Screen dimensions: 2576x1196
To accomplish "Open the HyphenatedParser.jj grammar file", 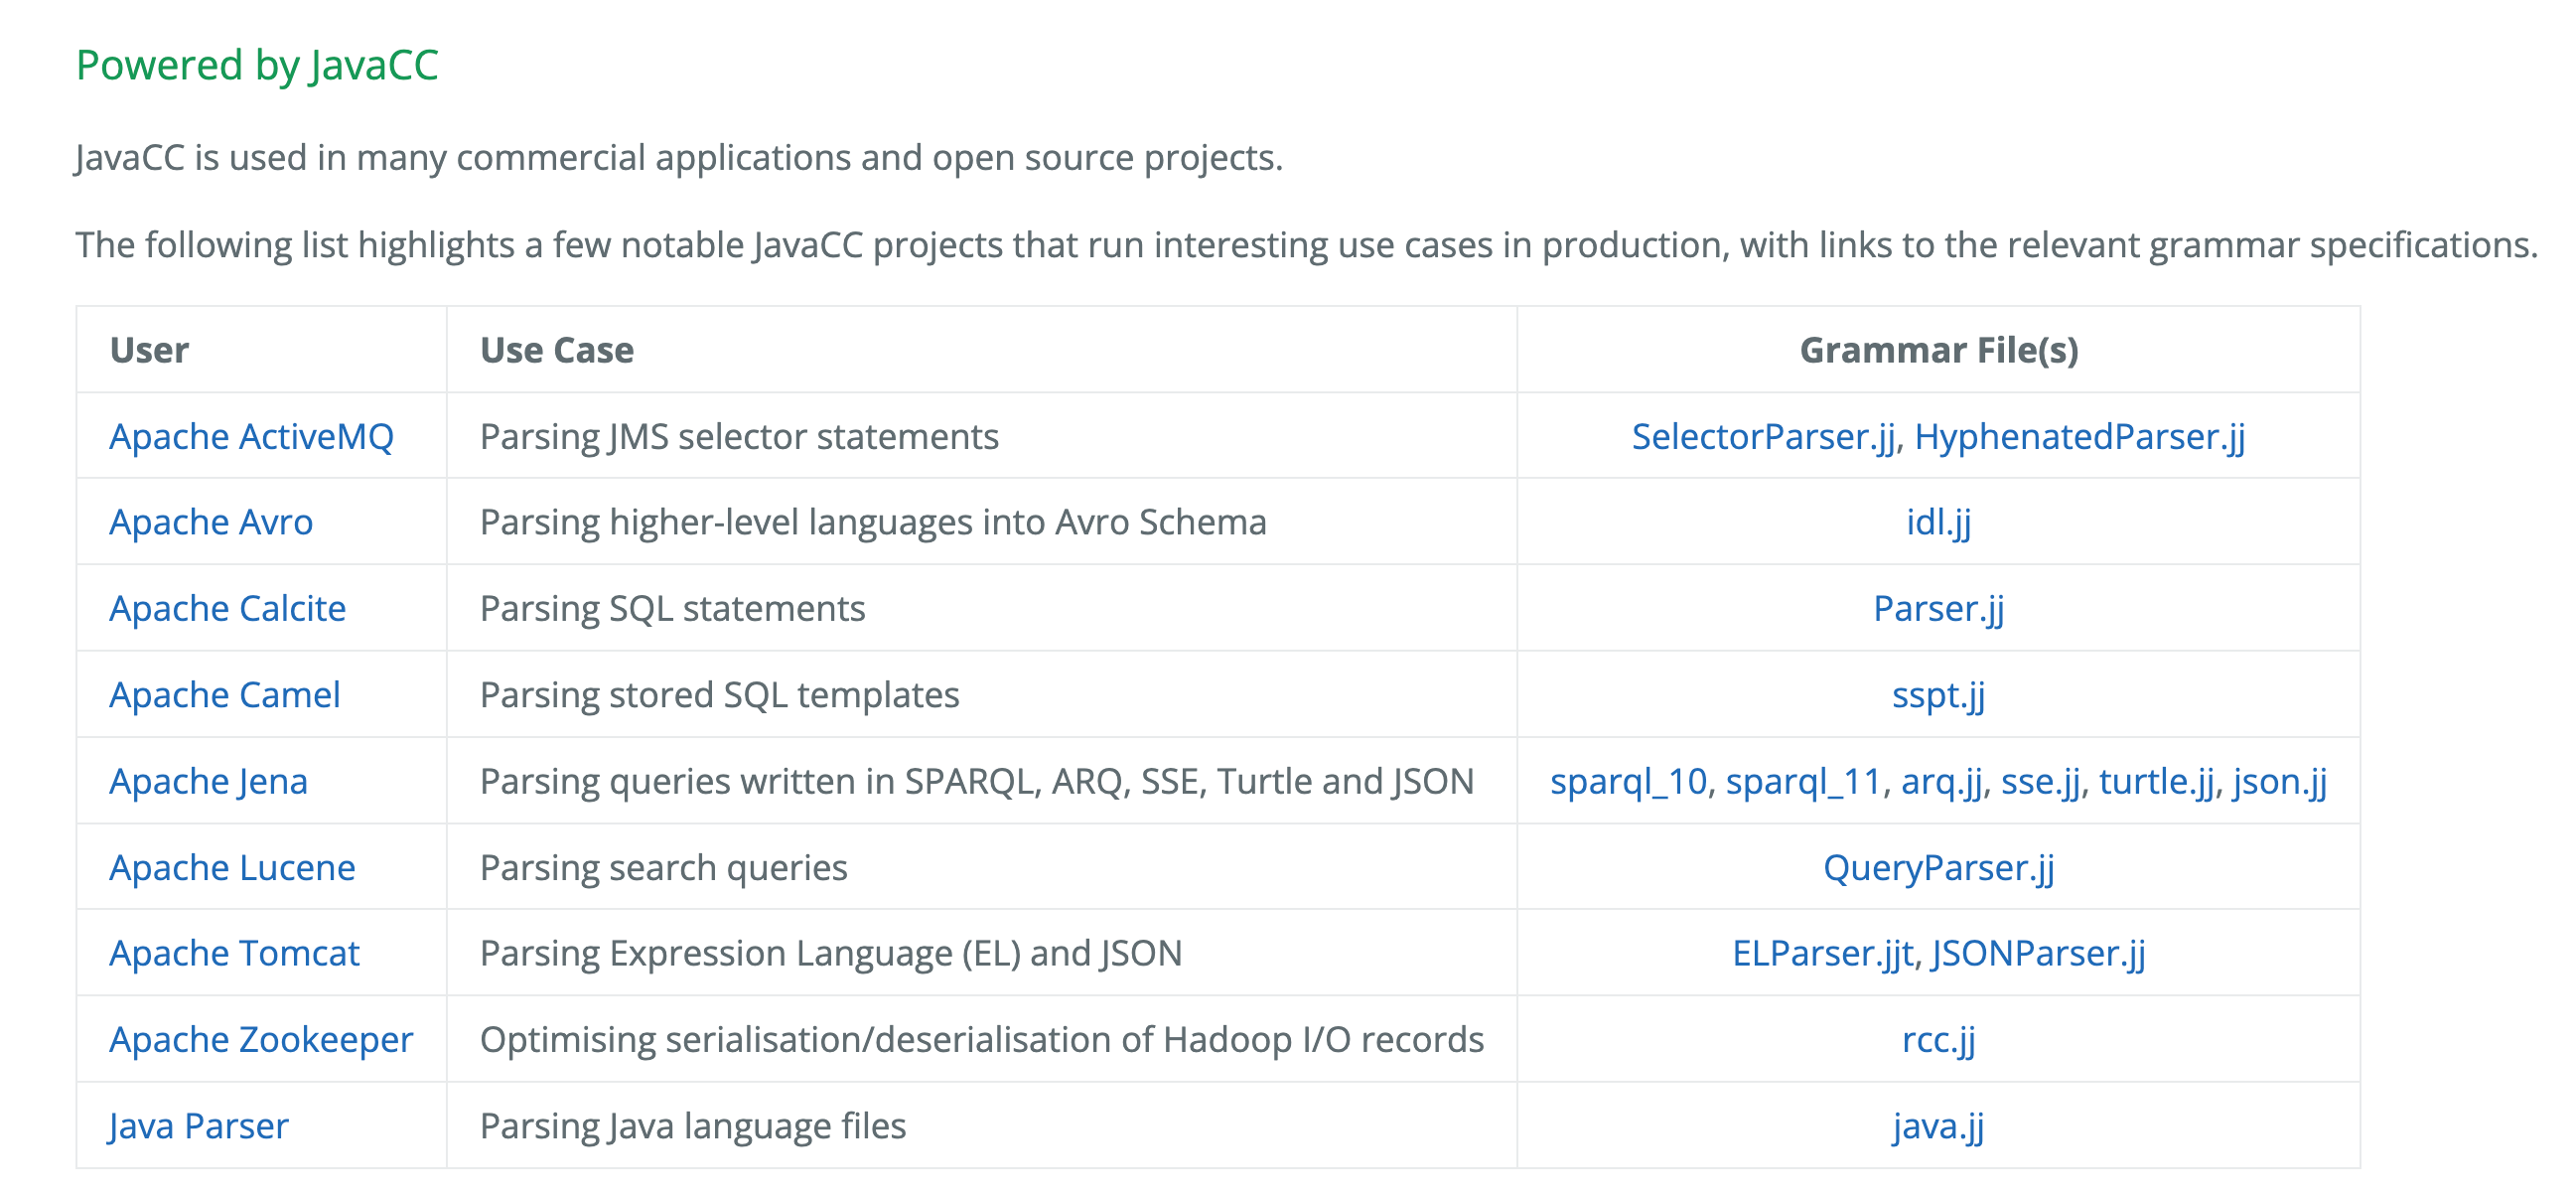I will click(x=2080, y=437).
